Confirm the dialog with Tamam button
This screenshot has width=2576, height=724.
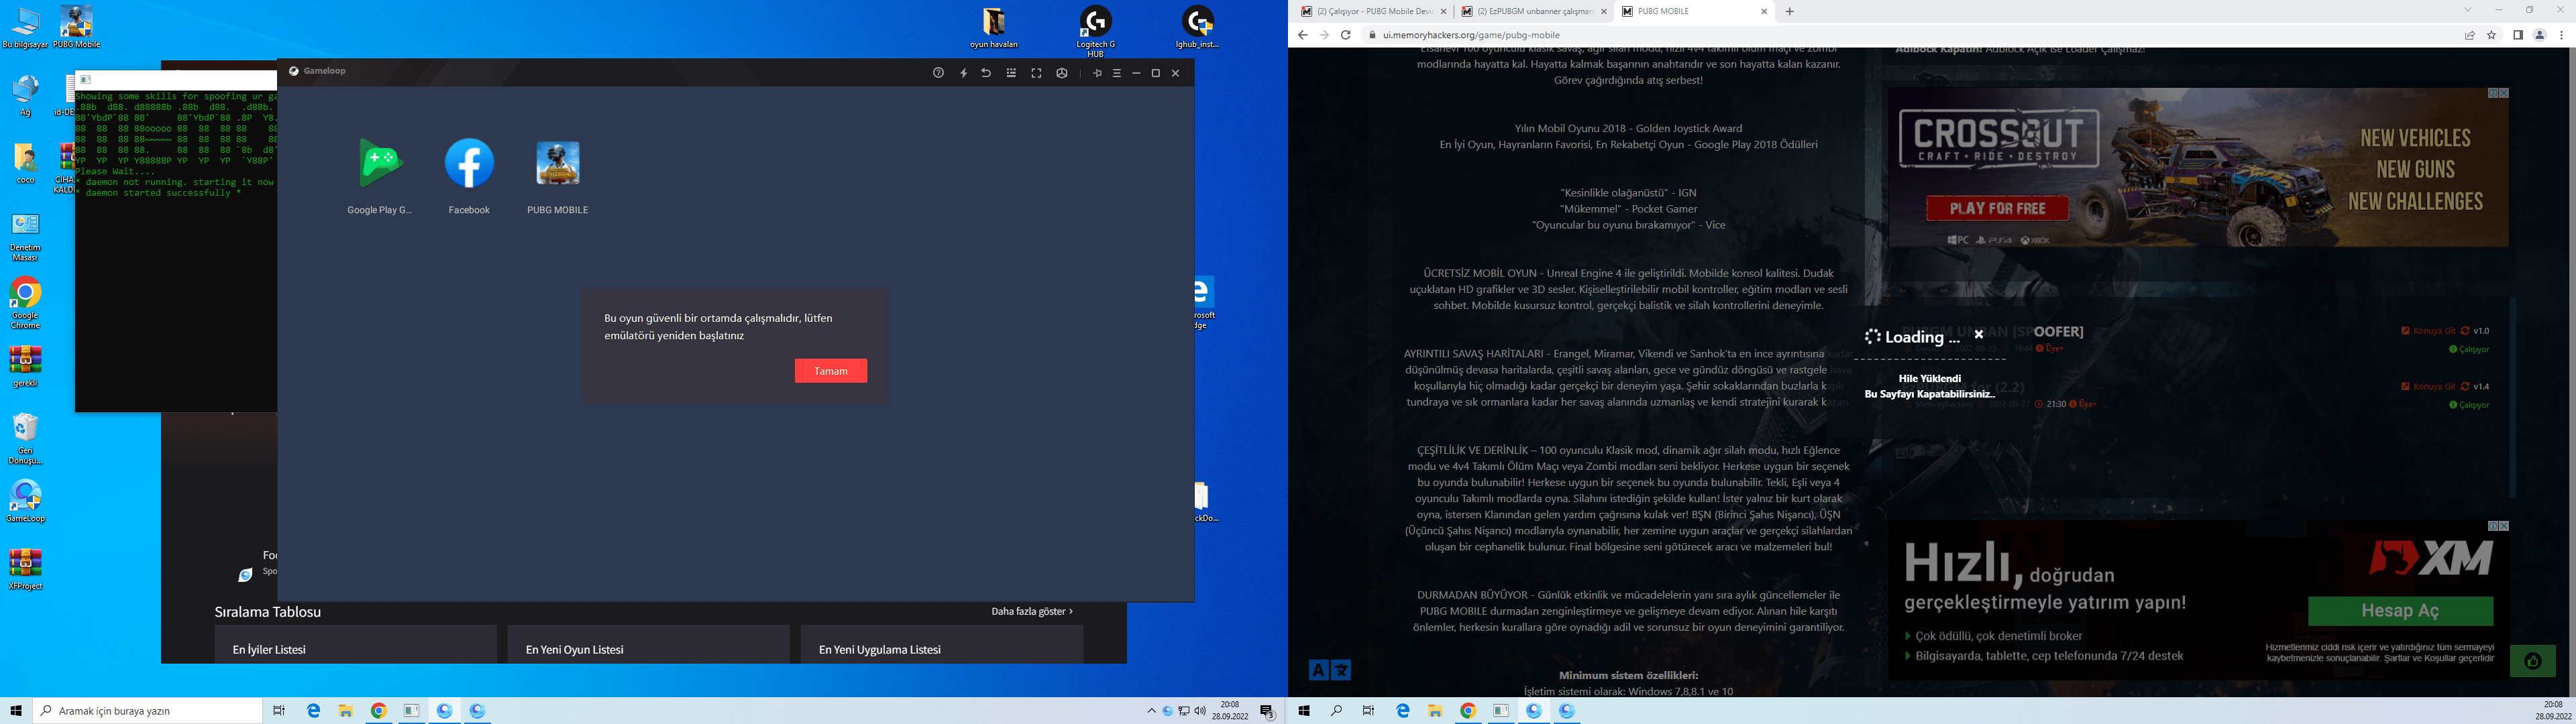pos(831,371)
